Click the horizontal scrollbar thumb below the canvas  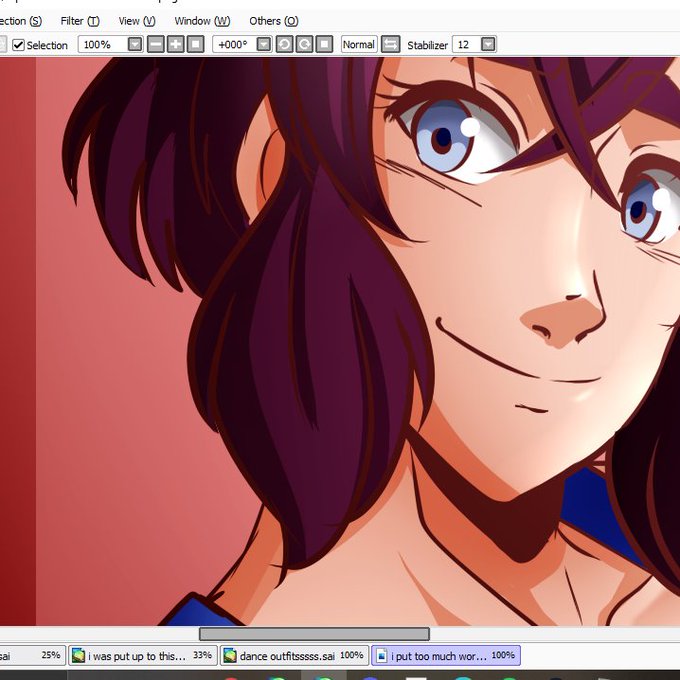tap(314, 634)
